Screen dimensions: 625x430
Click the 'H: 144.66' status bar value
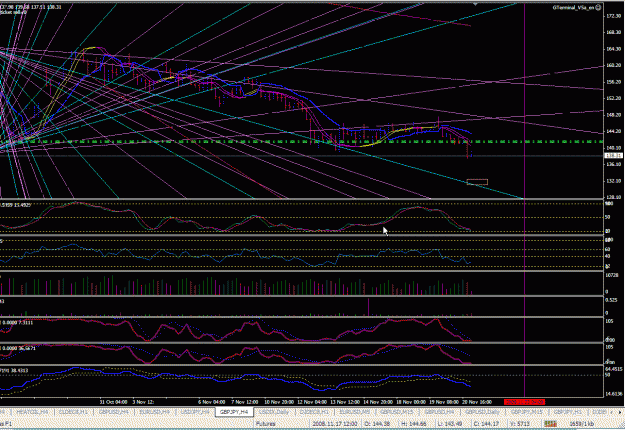(x=413, y=424)
